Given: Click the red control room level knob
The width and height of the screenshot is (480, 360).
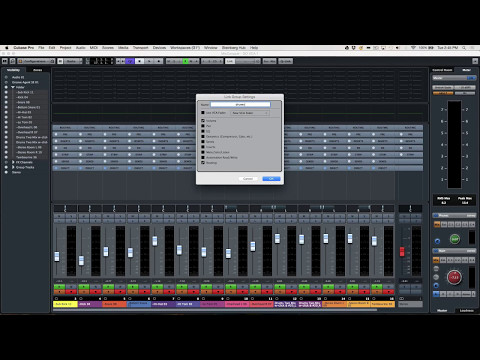Looking at the screenshot, I should [454, 277].
